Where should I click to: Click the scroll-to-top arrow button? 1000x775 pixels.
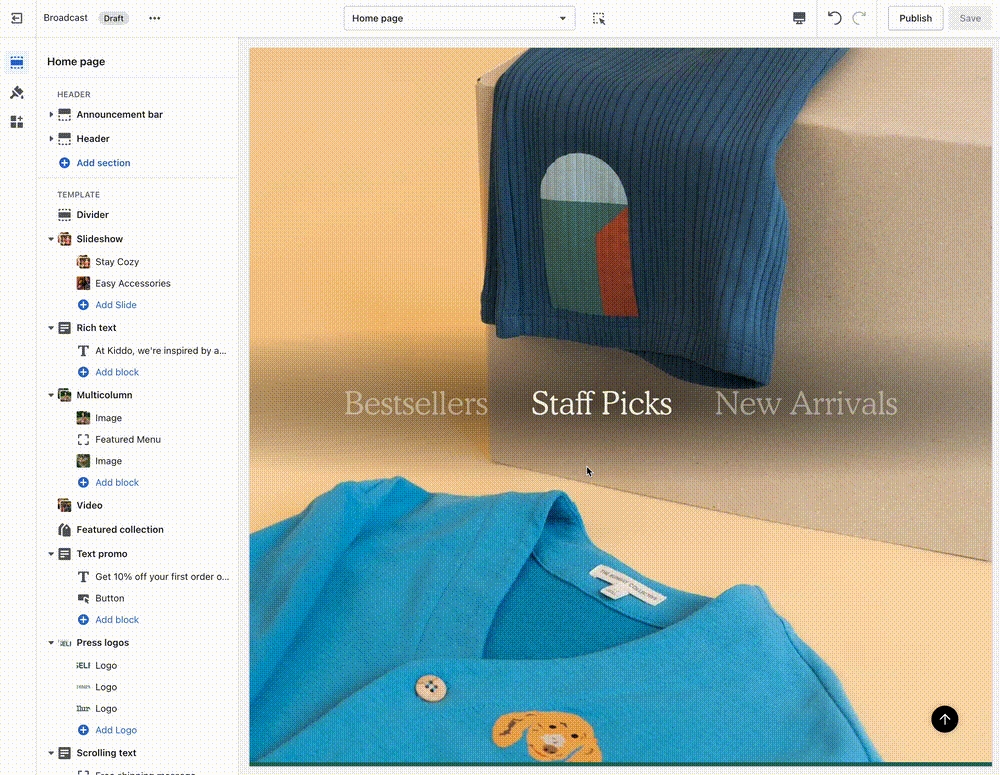point(944,718)
